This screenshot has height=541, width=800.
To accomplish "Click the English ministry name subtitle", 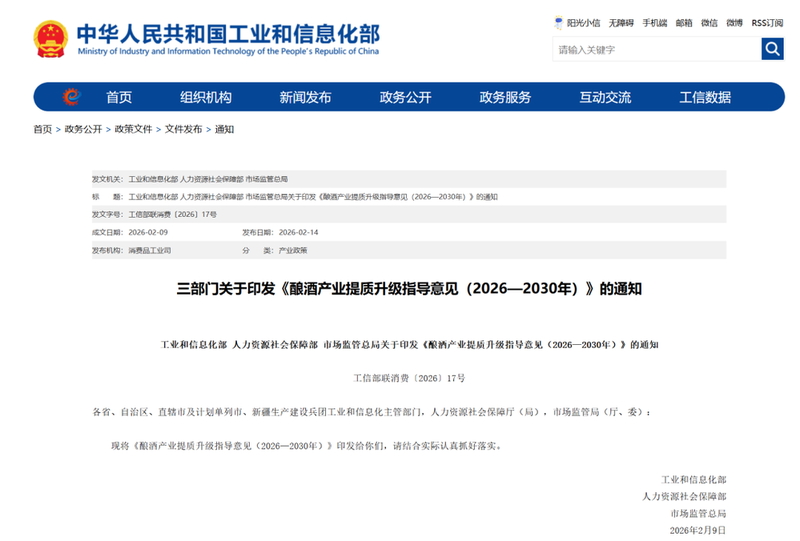I will (229, 51).
